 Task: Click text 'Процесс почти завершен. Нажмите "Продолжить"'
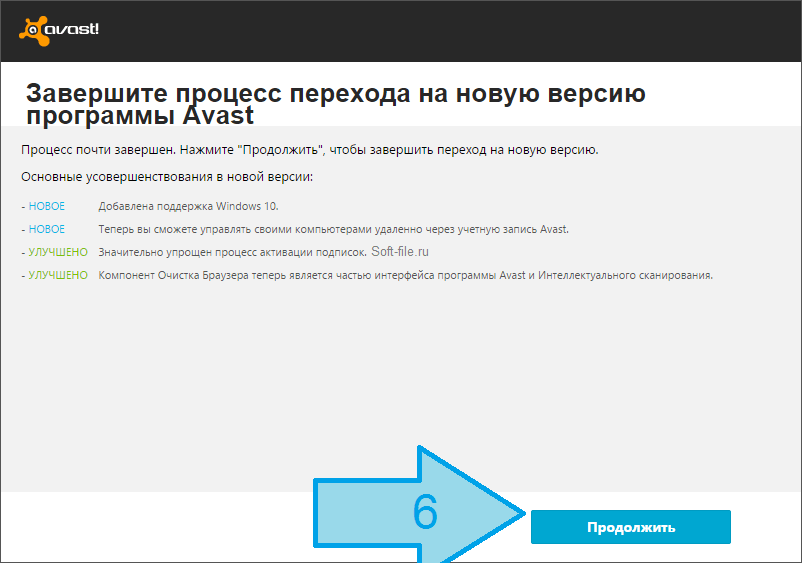pos(173,150)
